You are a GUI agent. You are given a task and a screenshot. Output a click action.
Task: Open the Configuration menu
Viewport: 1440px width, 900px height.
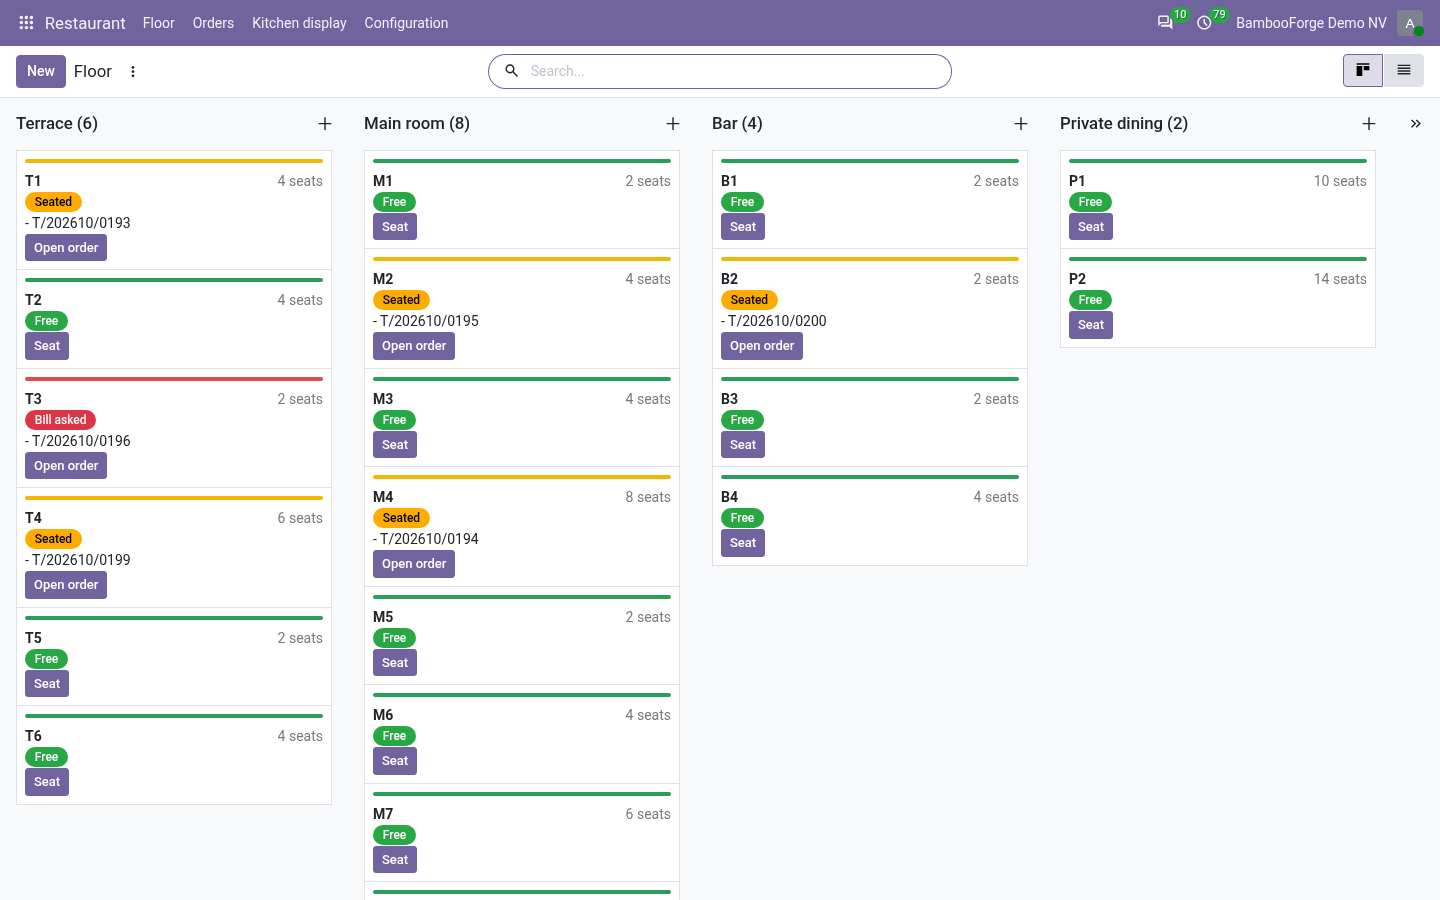click(406, 23)
